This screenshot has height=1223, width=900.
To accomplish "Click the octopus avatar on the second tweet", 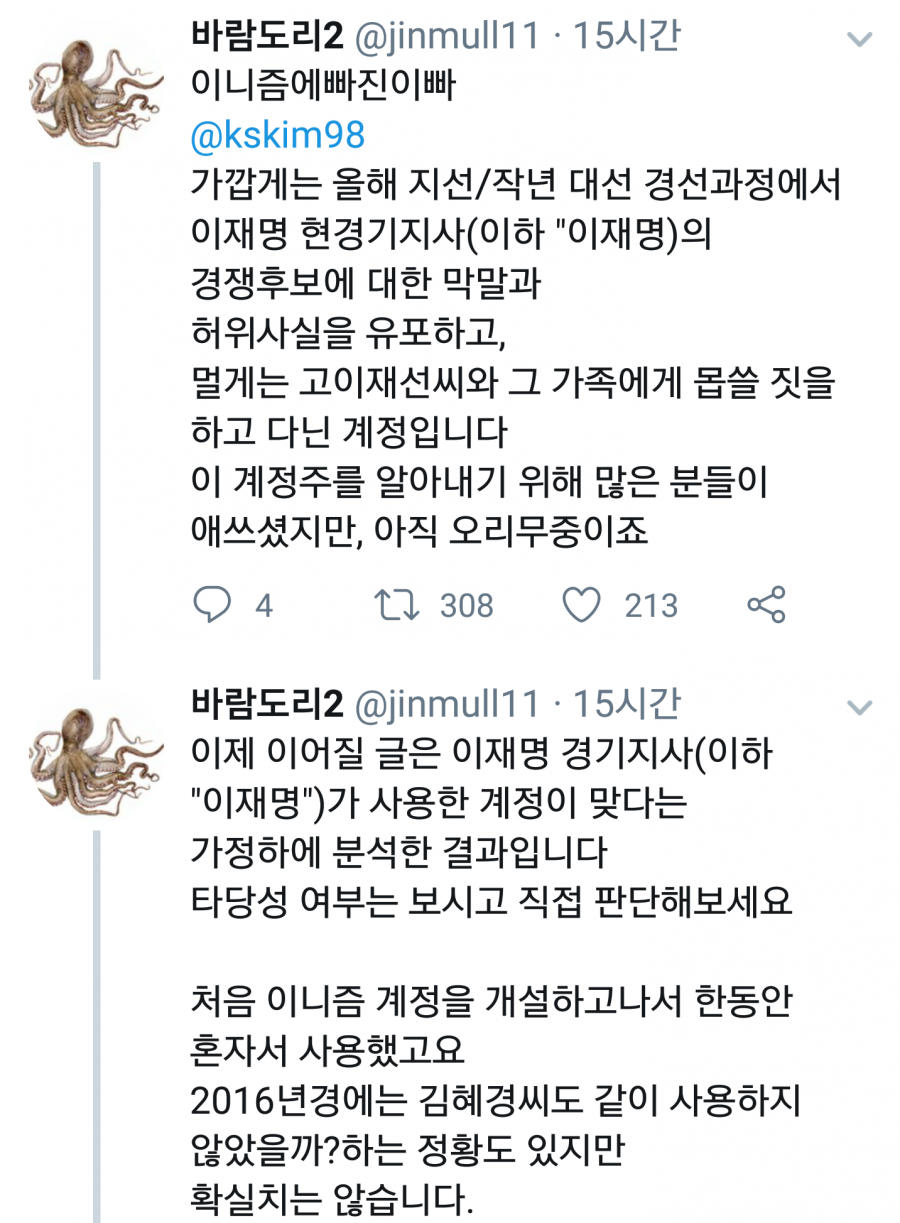I will tap(97, 760).
